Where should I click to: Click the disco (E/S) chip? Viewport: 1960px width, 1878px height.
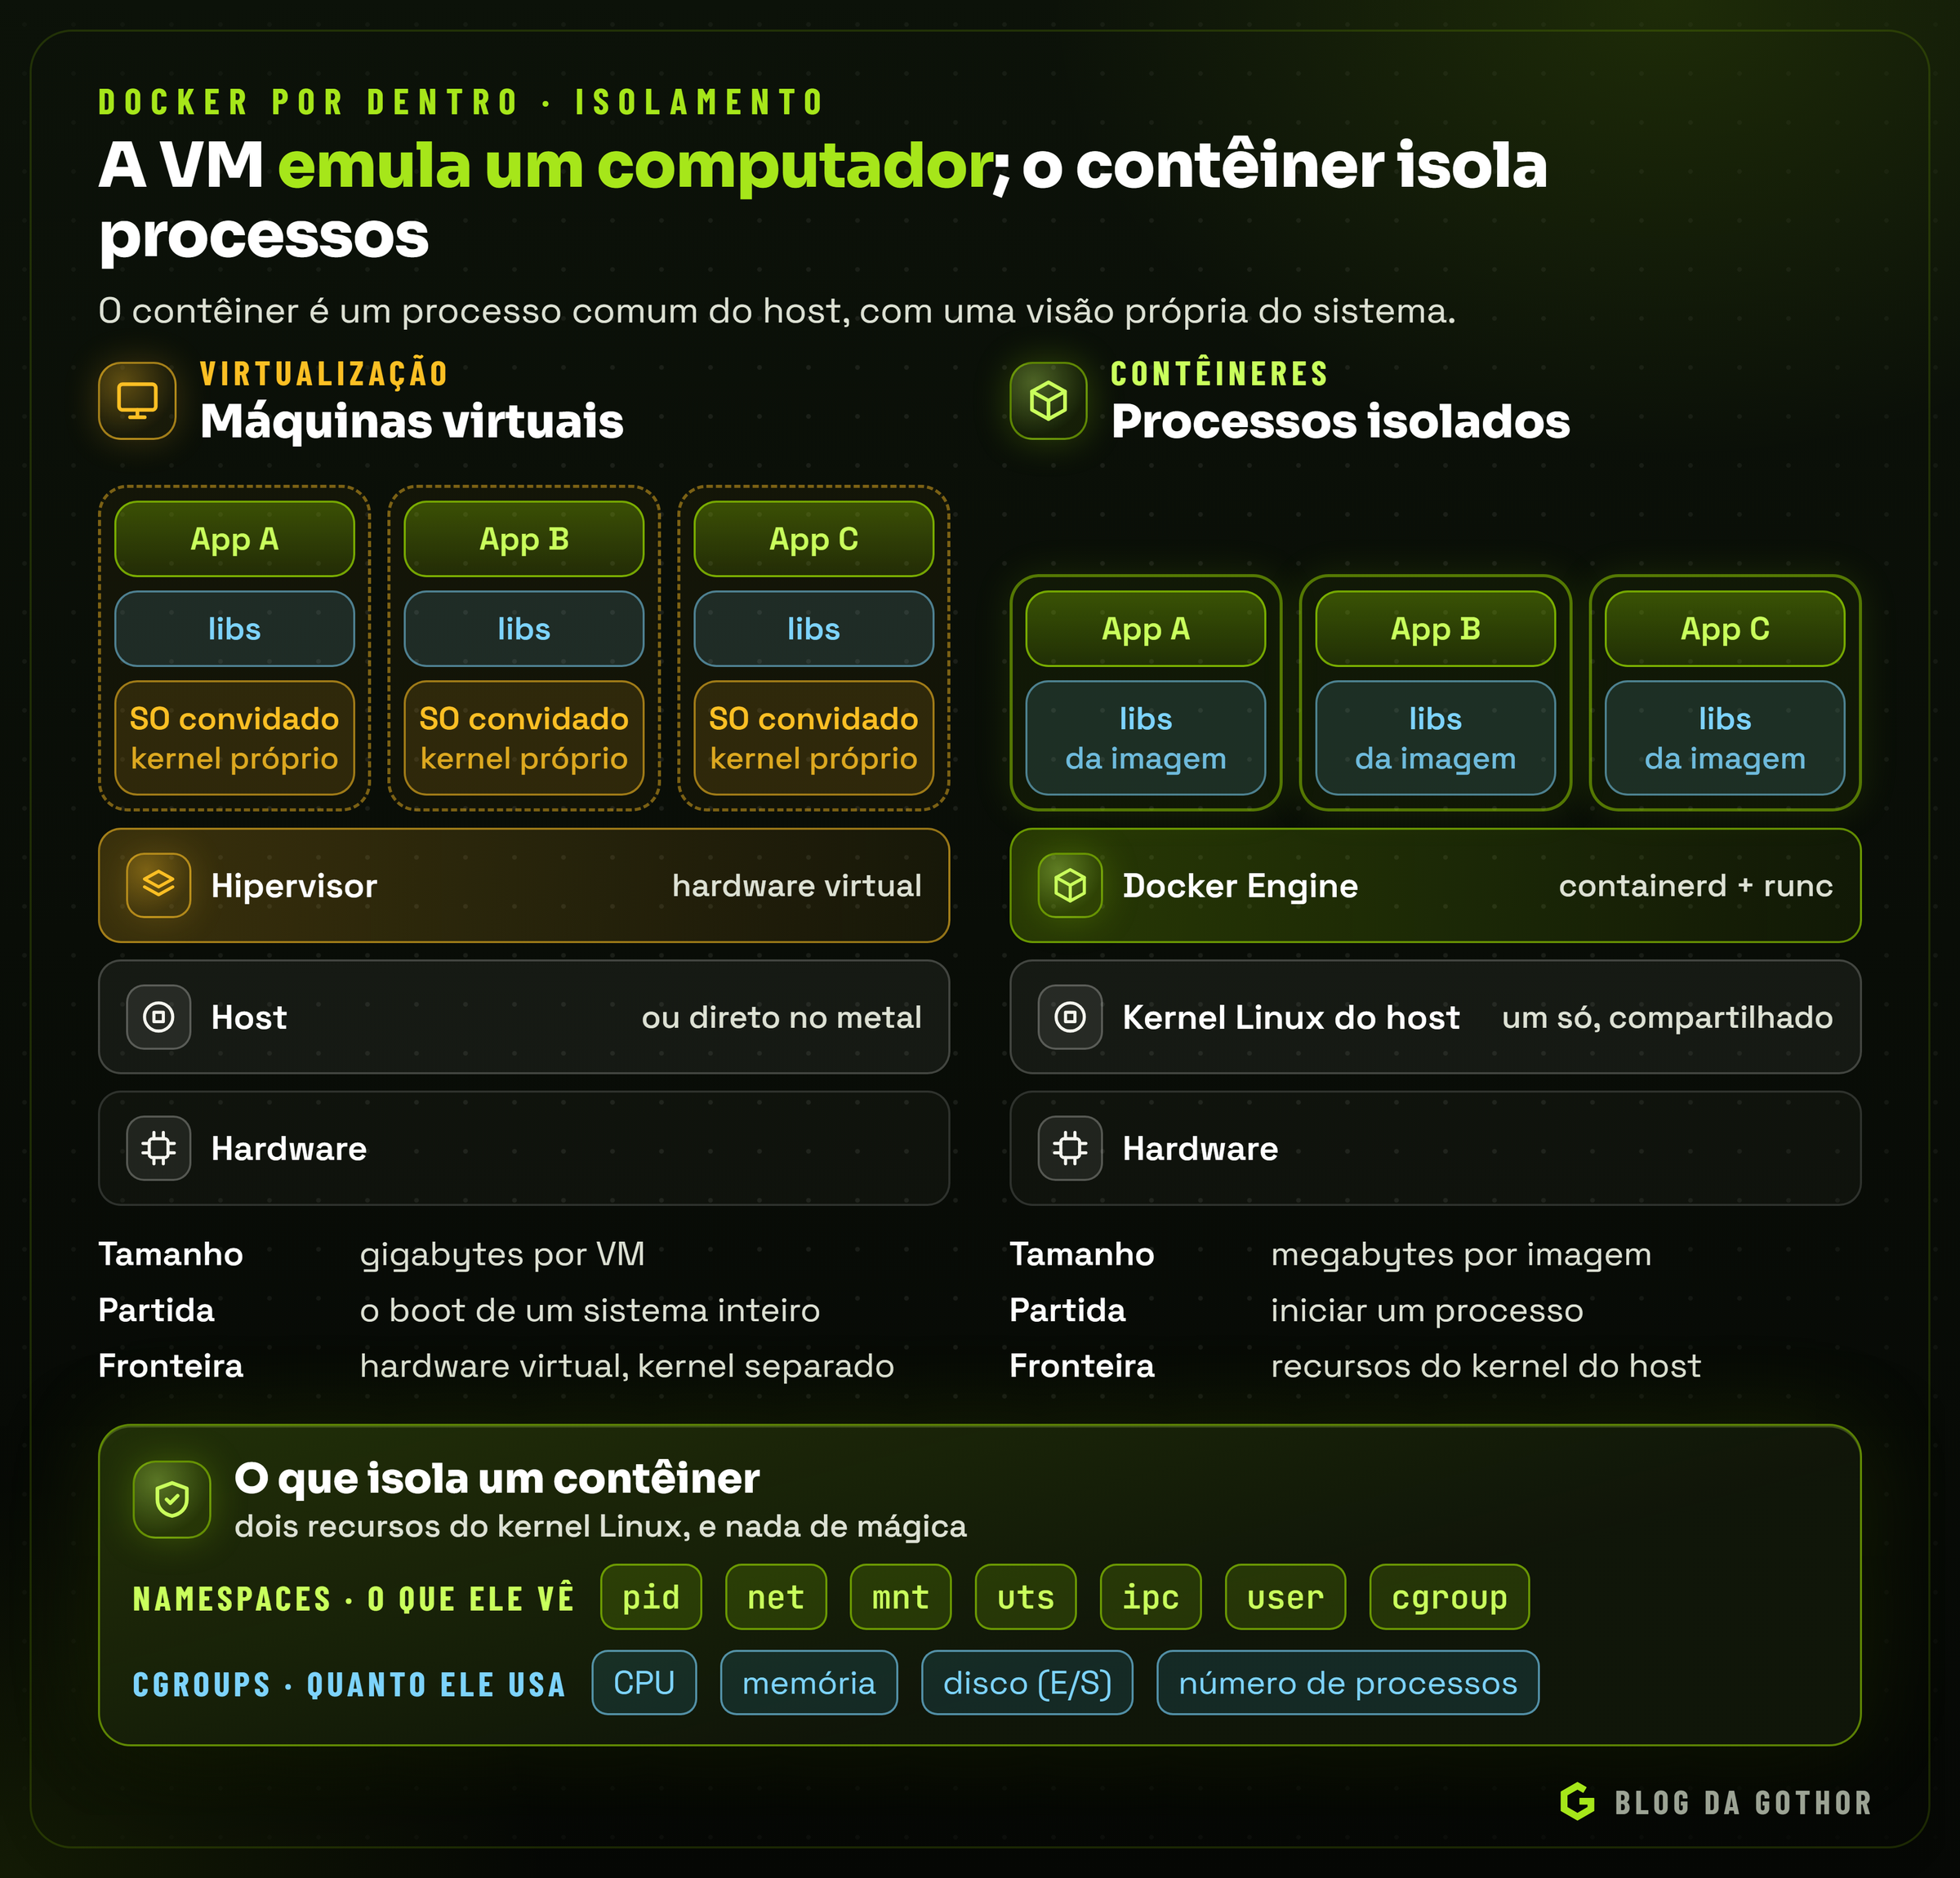click(1028, 1683)
